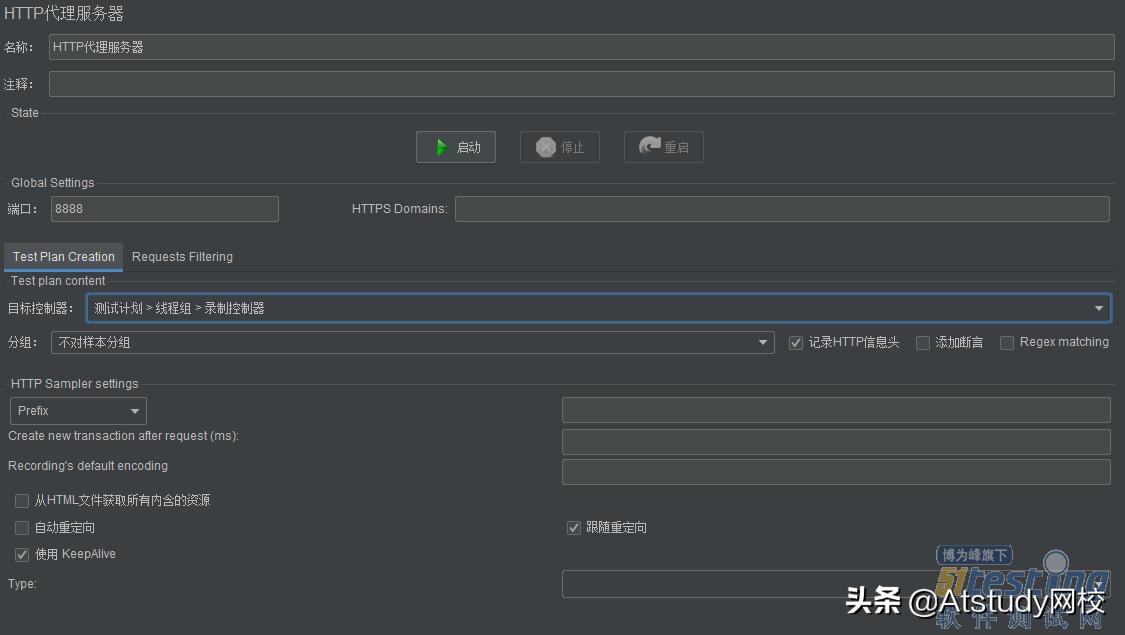Switch to the Requests Filtering tab
Screen dimensions: 1125x635
tap(182, 256)
